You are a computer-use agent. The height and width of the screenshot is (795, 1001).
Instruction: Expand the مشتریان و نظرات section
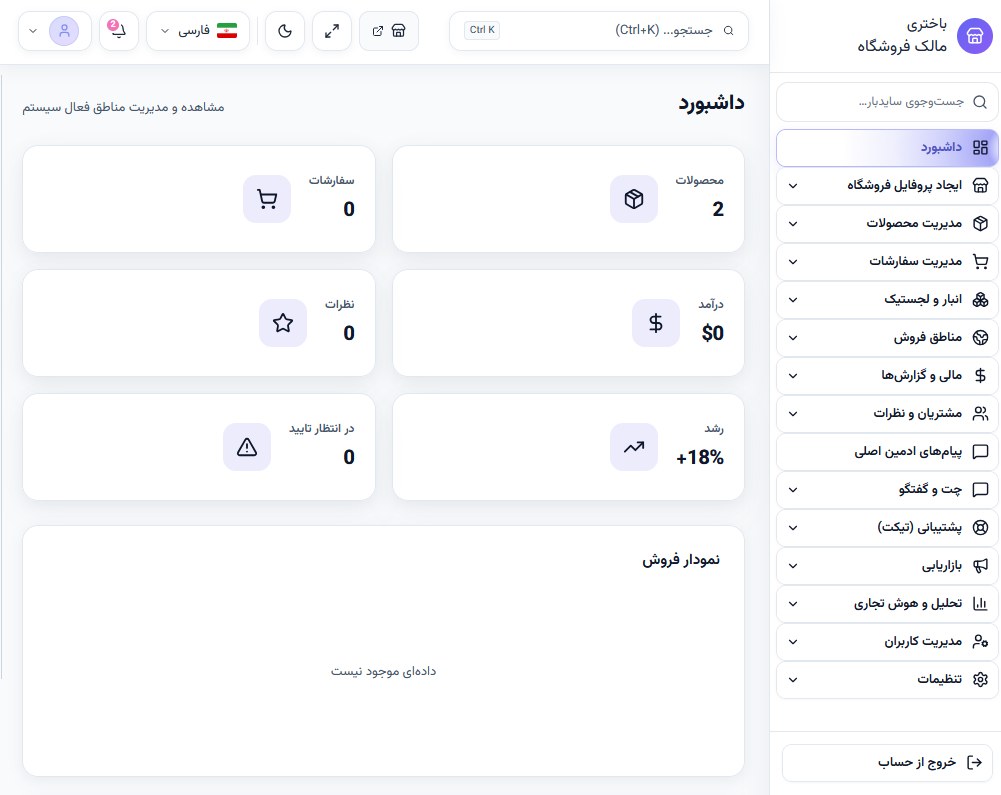coord(887,414)
